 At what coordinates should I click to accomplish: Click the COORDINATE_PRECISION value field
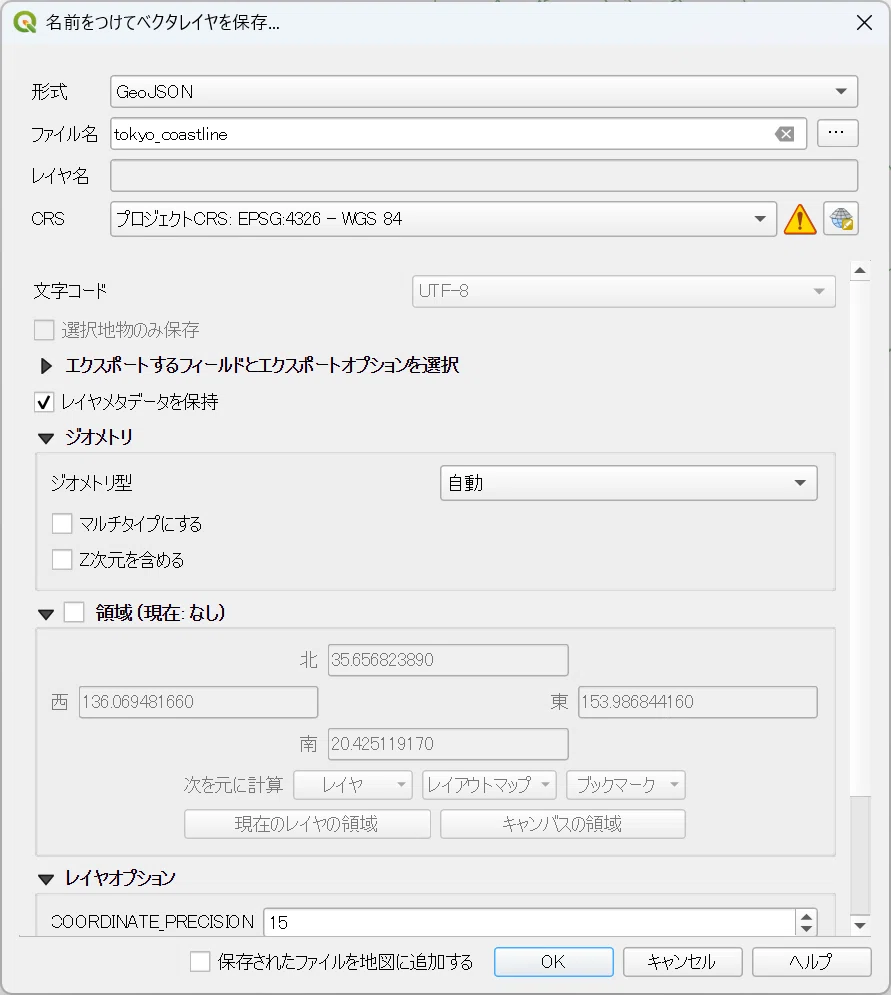(529, 922)
